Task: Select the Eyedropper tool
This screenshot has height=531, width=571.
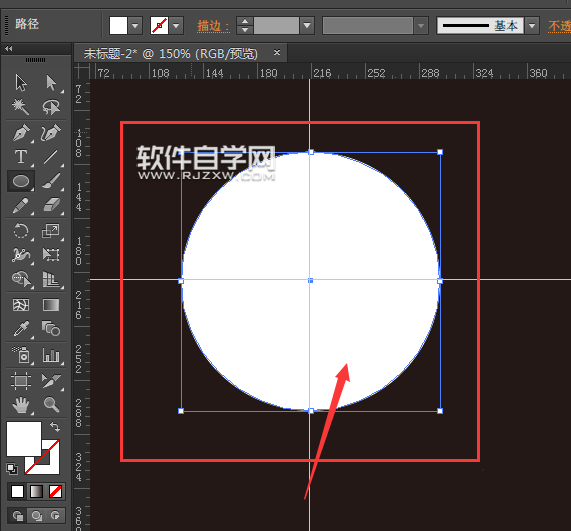Action: pos(21,329)
